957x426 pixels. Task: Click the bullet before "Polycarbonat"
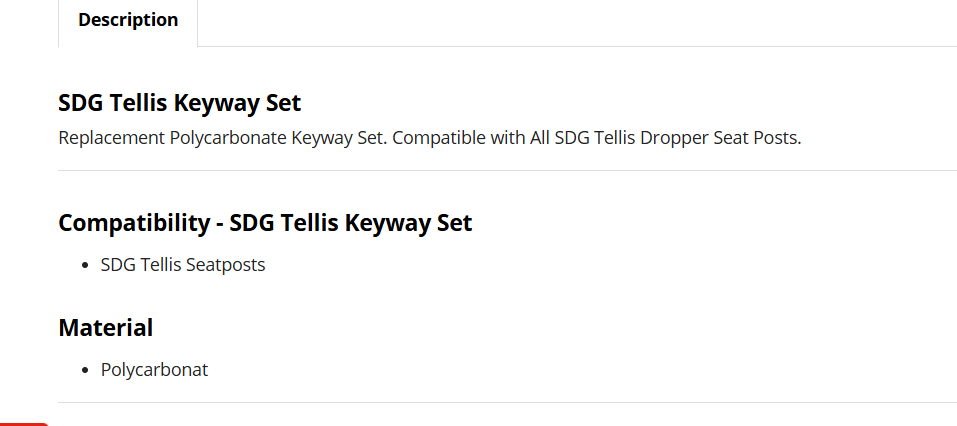pos(87,370)
